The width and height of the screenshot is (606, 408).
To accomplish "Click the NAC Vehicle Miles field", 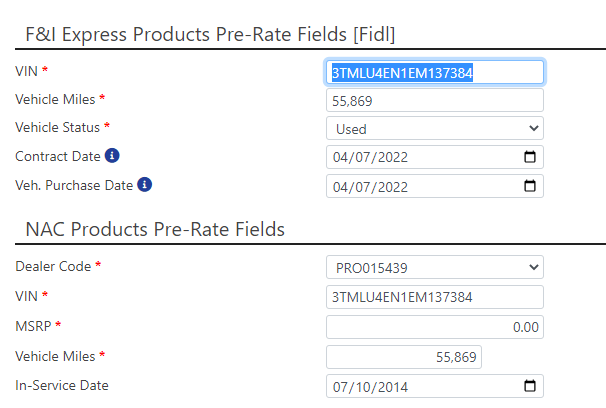I will [x=404, y=357].
